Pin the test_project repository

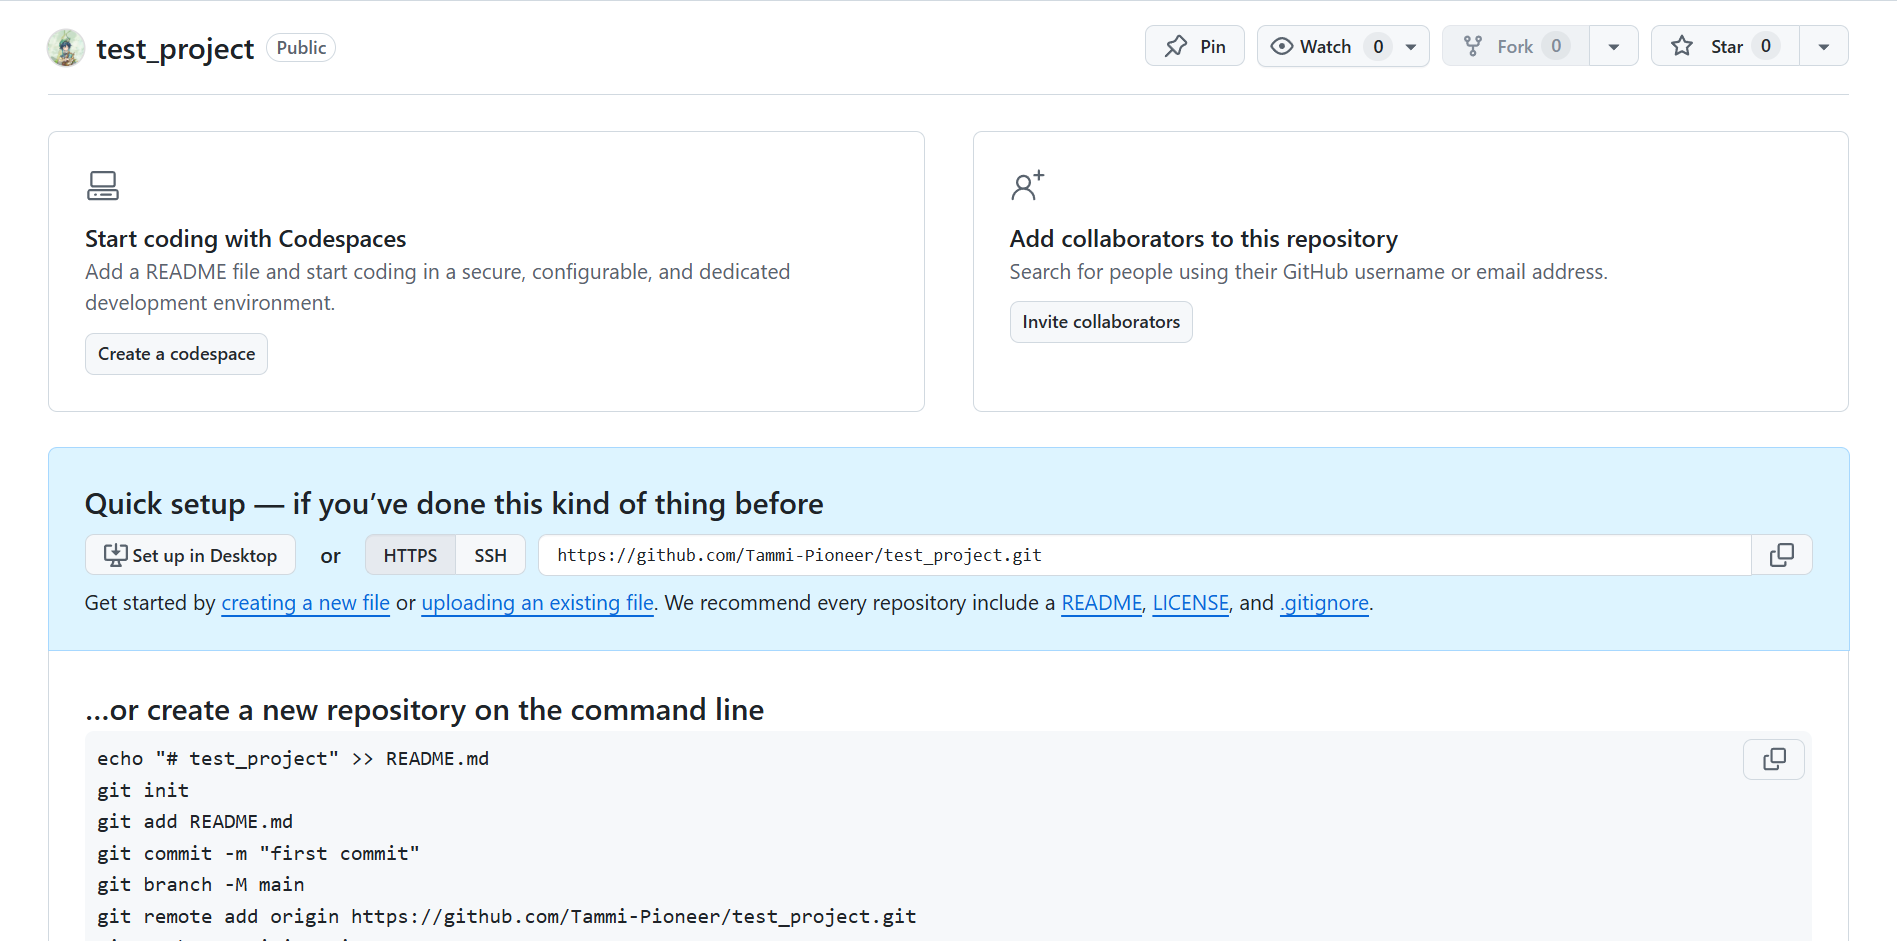(x=1194, y=46)
